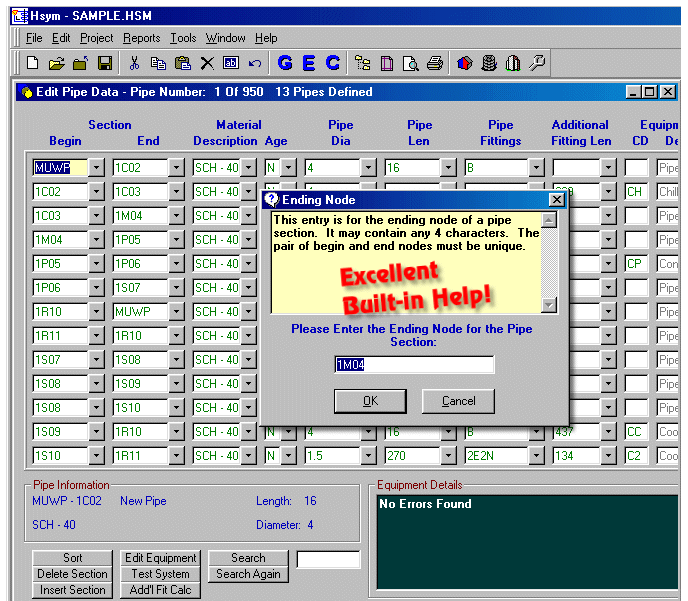688x601 pixels.
Task: Click the stacked coil equipment icon
Action: tap(489, 63)
